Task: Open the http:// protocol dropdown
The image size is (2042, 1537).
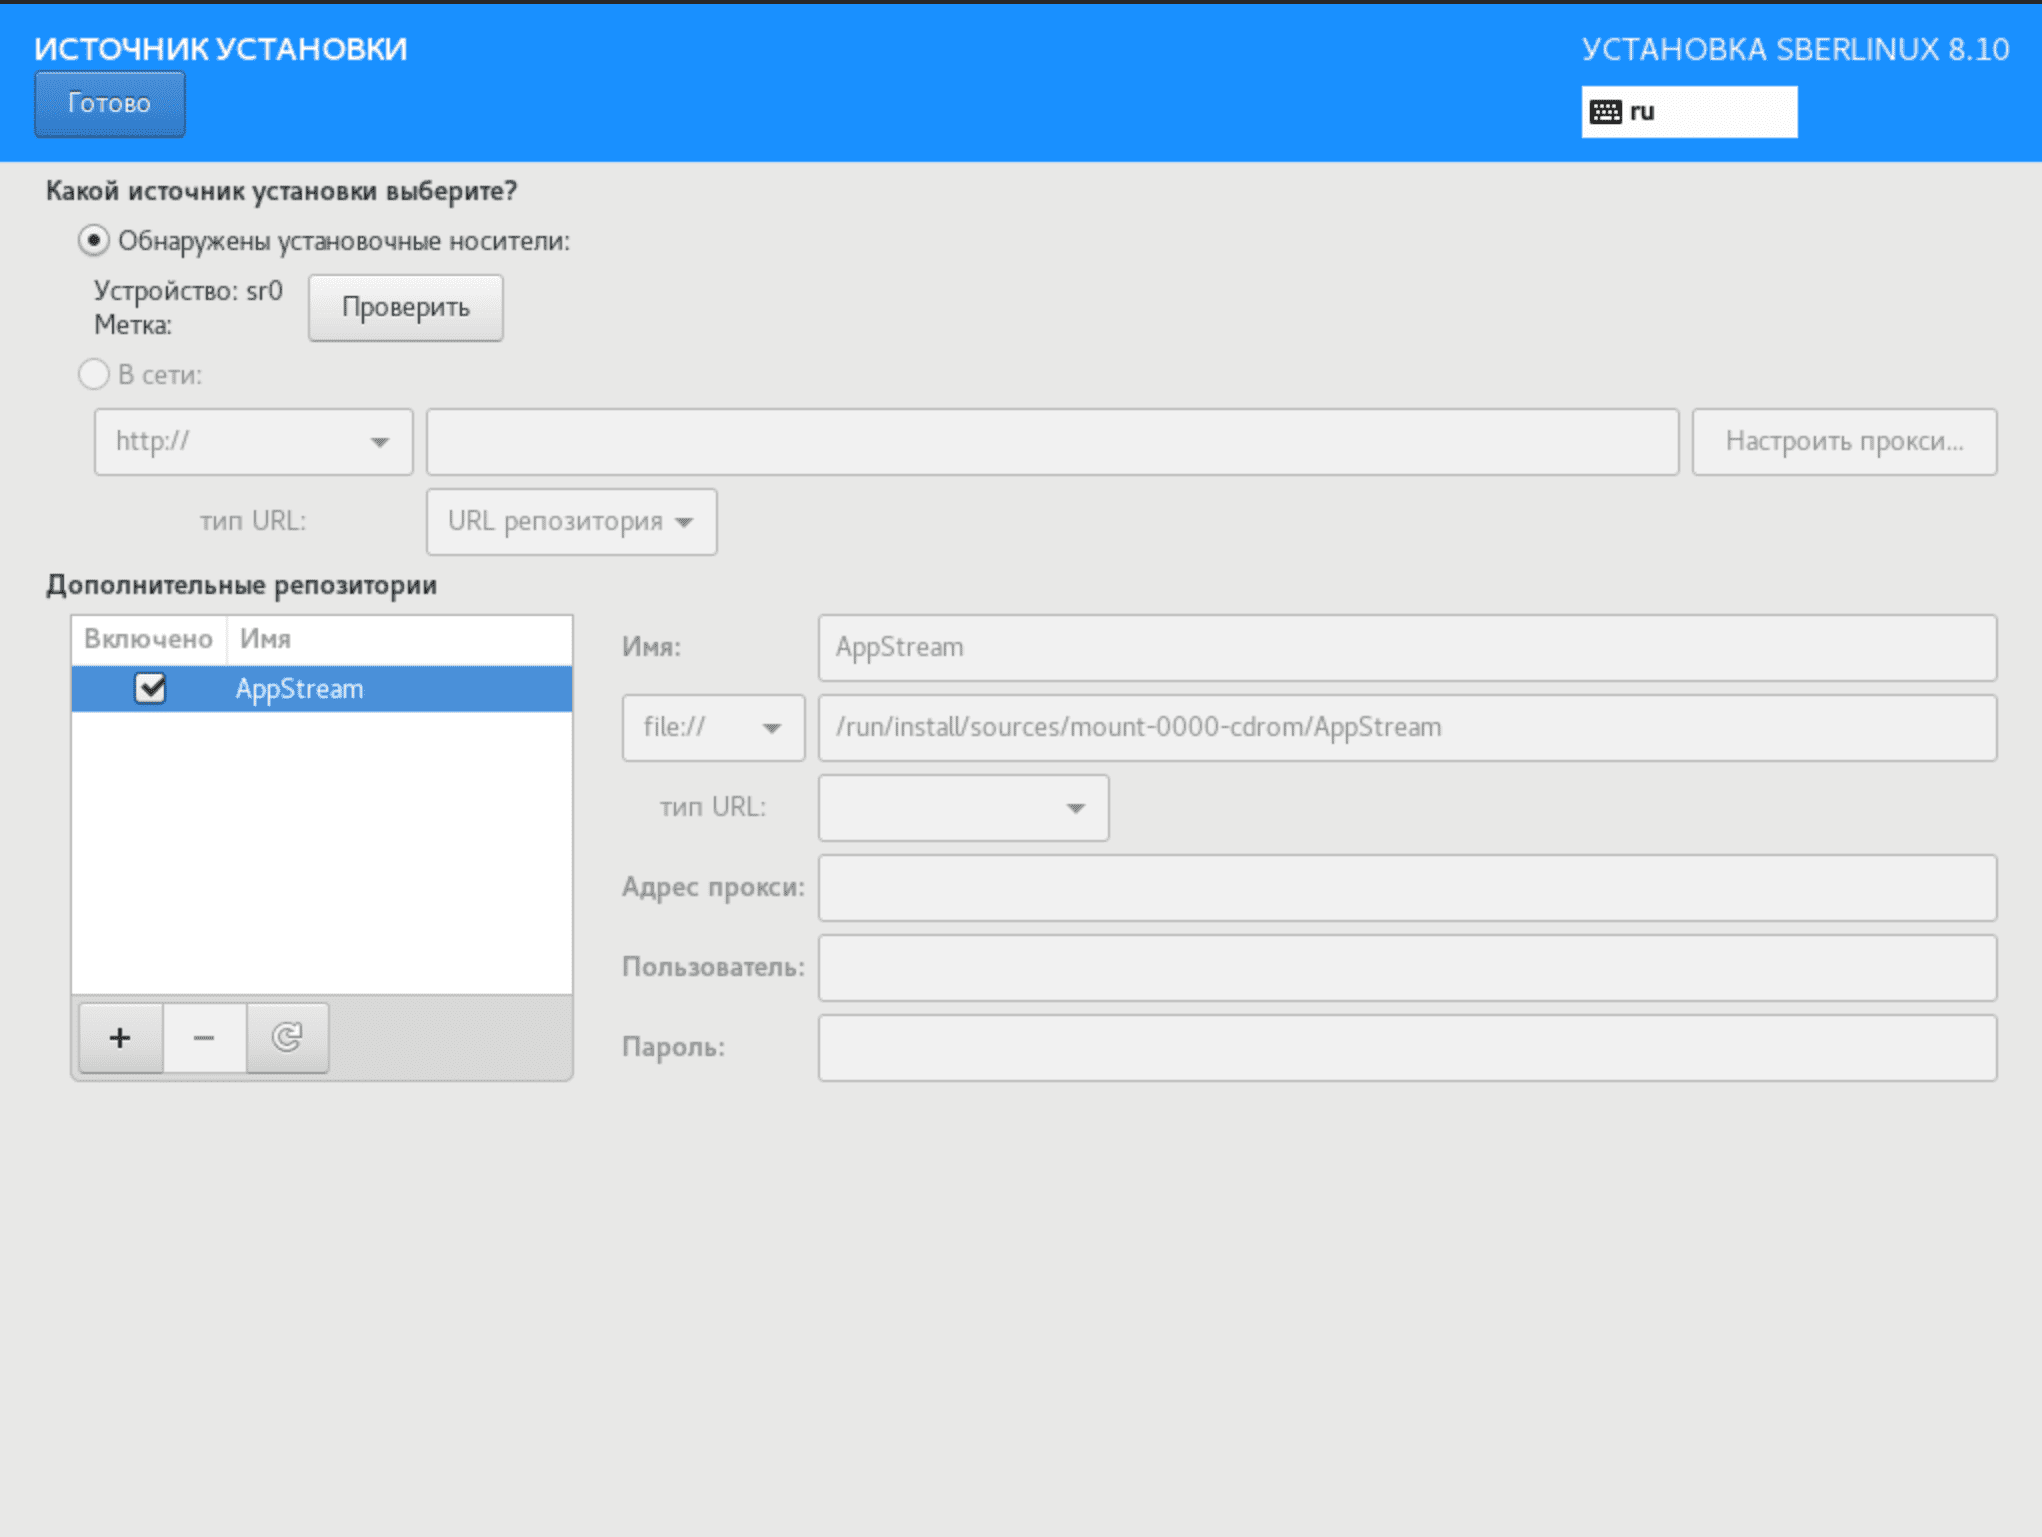Action: 253,441
